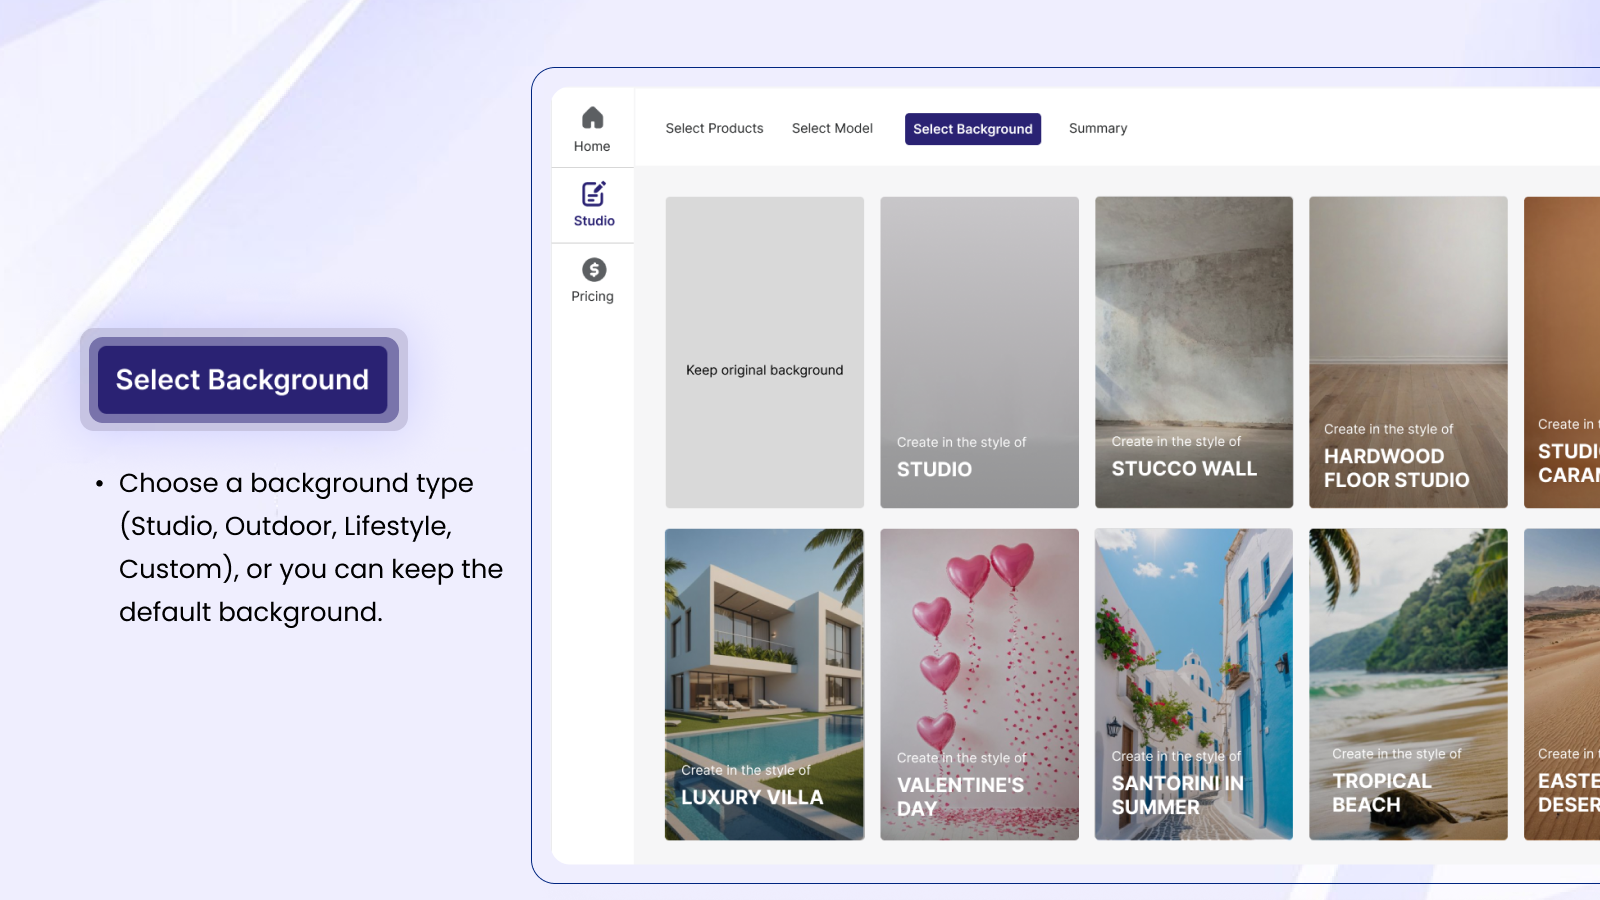Choose Hardwood Floor Studio background
Image resolution: width=1600 pixels, height=900 pixels.
(x=1408, y=352)
